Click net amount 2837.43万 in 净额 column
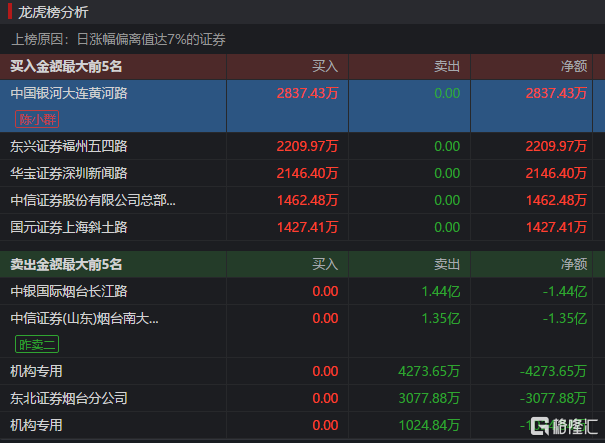The width and height of the screenshot is (605, 443). (556, 93)
